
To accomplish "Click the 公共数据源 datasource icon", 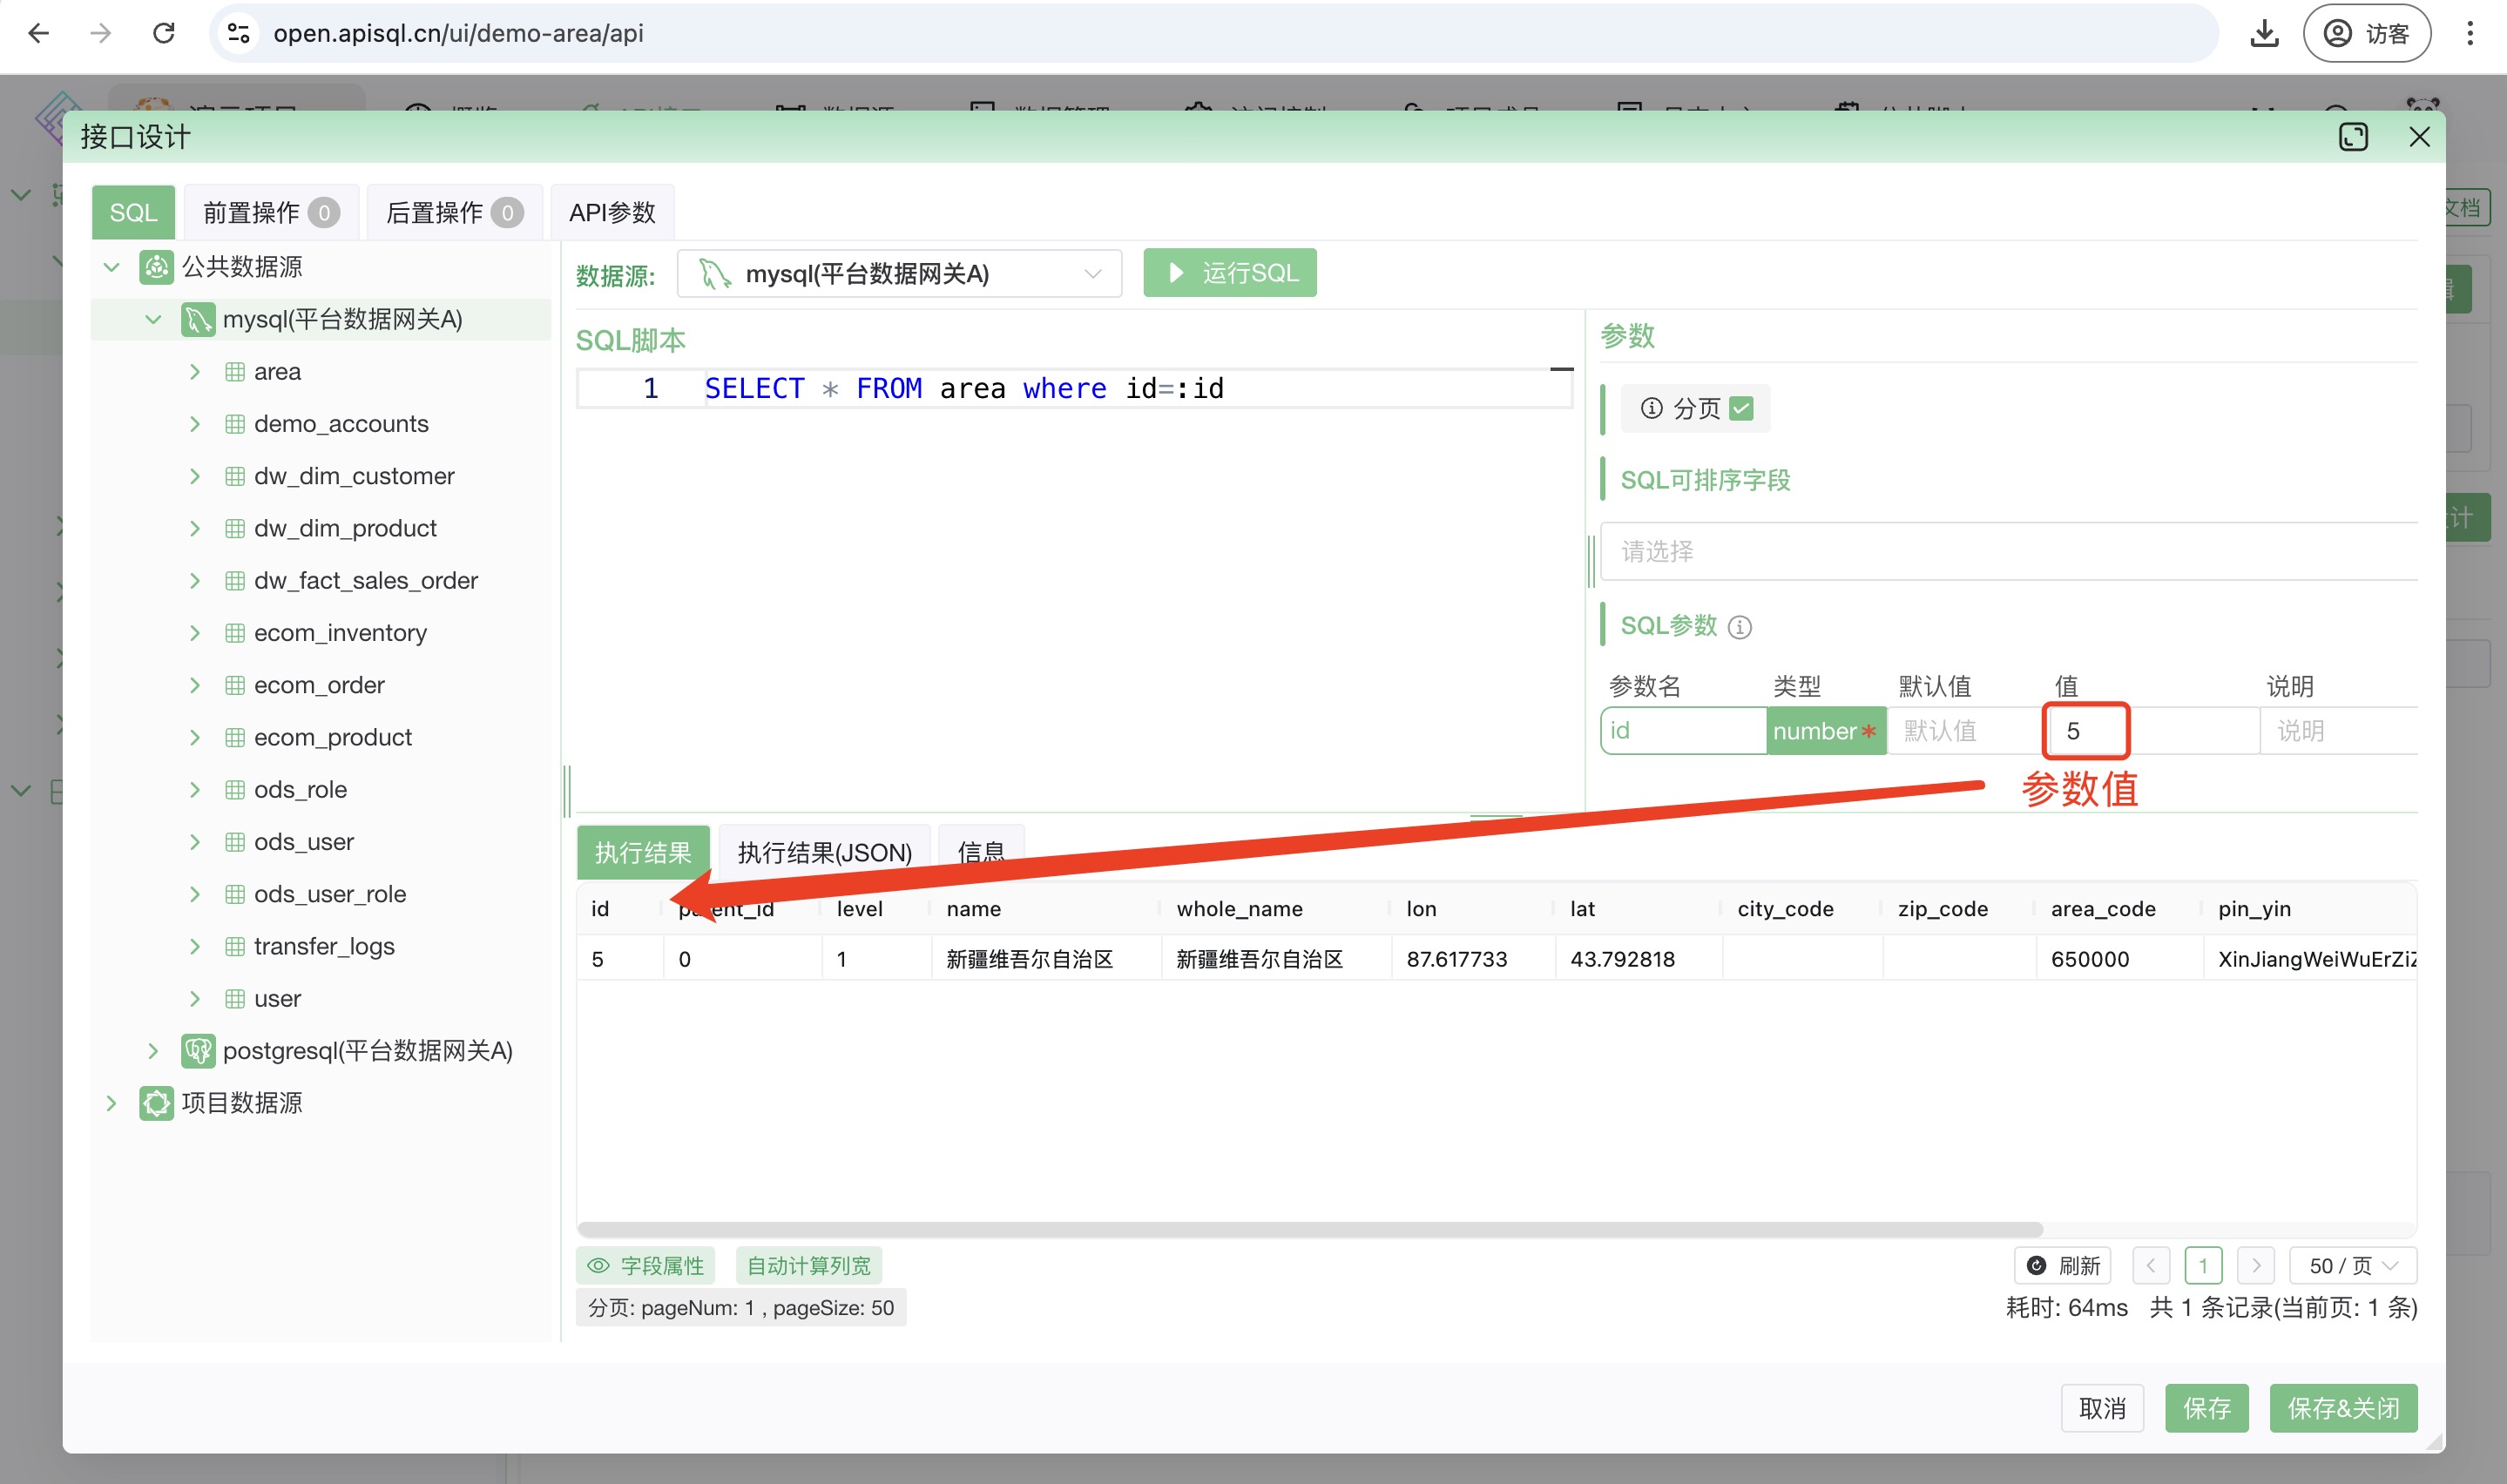I will click(x=156, y=267).
